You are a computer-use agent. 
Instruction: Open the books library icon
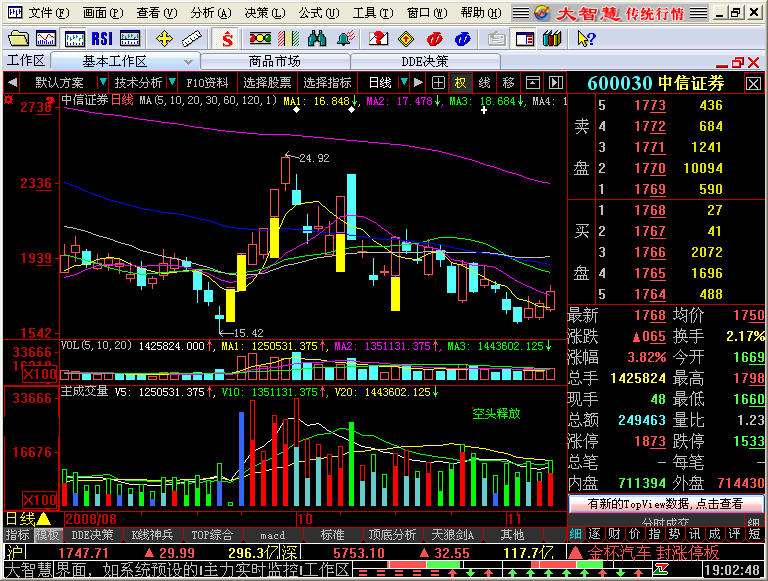pos(552,39)
